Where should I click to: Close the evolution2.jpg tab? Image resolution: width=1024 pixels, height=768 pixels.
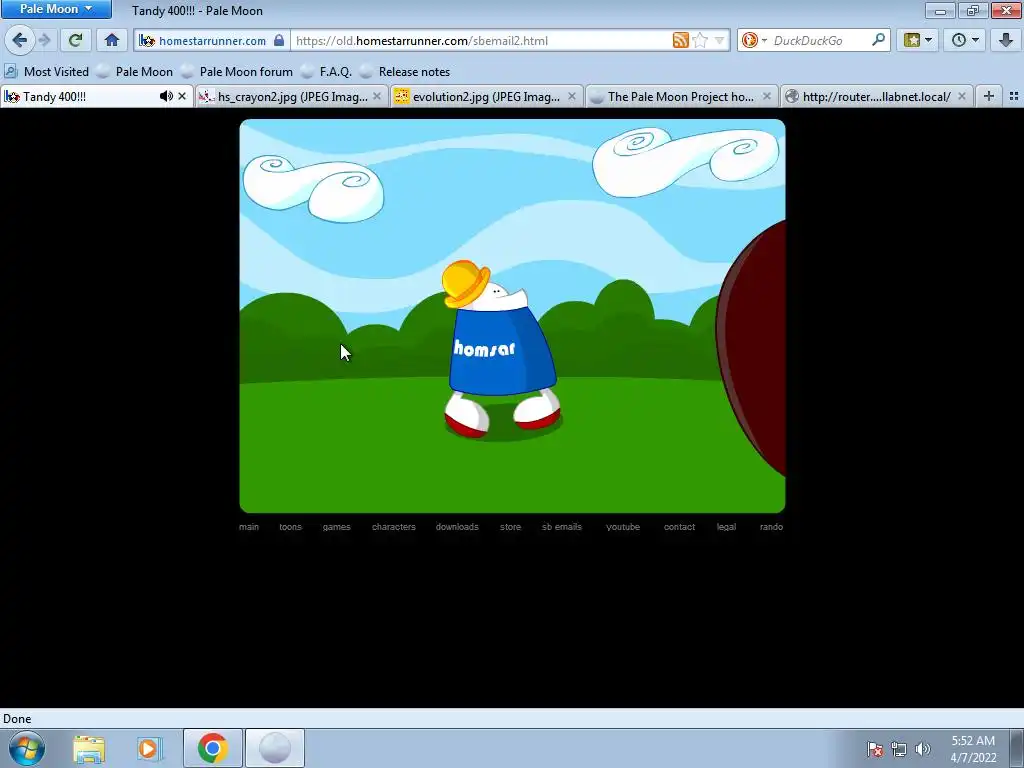click(x=572, y=97)
